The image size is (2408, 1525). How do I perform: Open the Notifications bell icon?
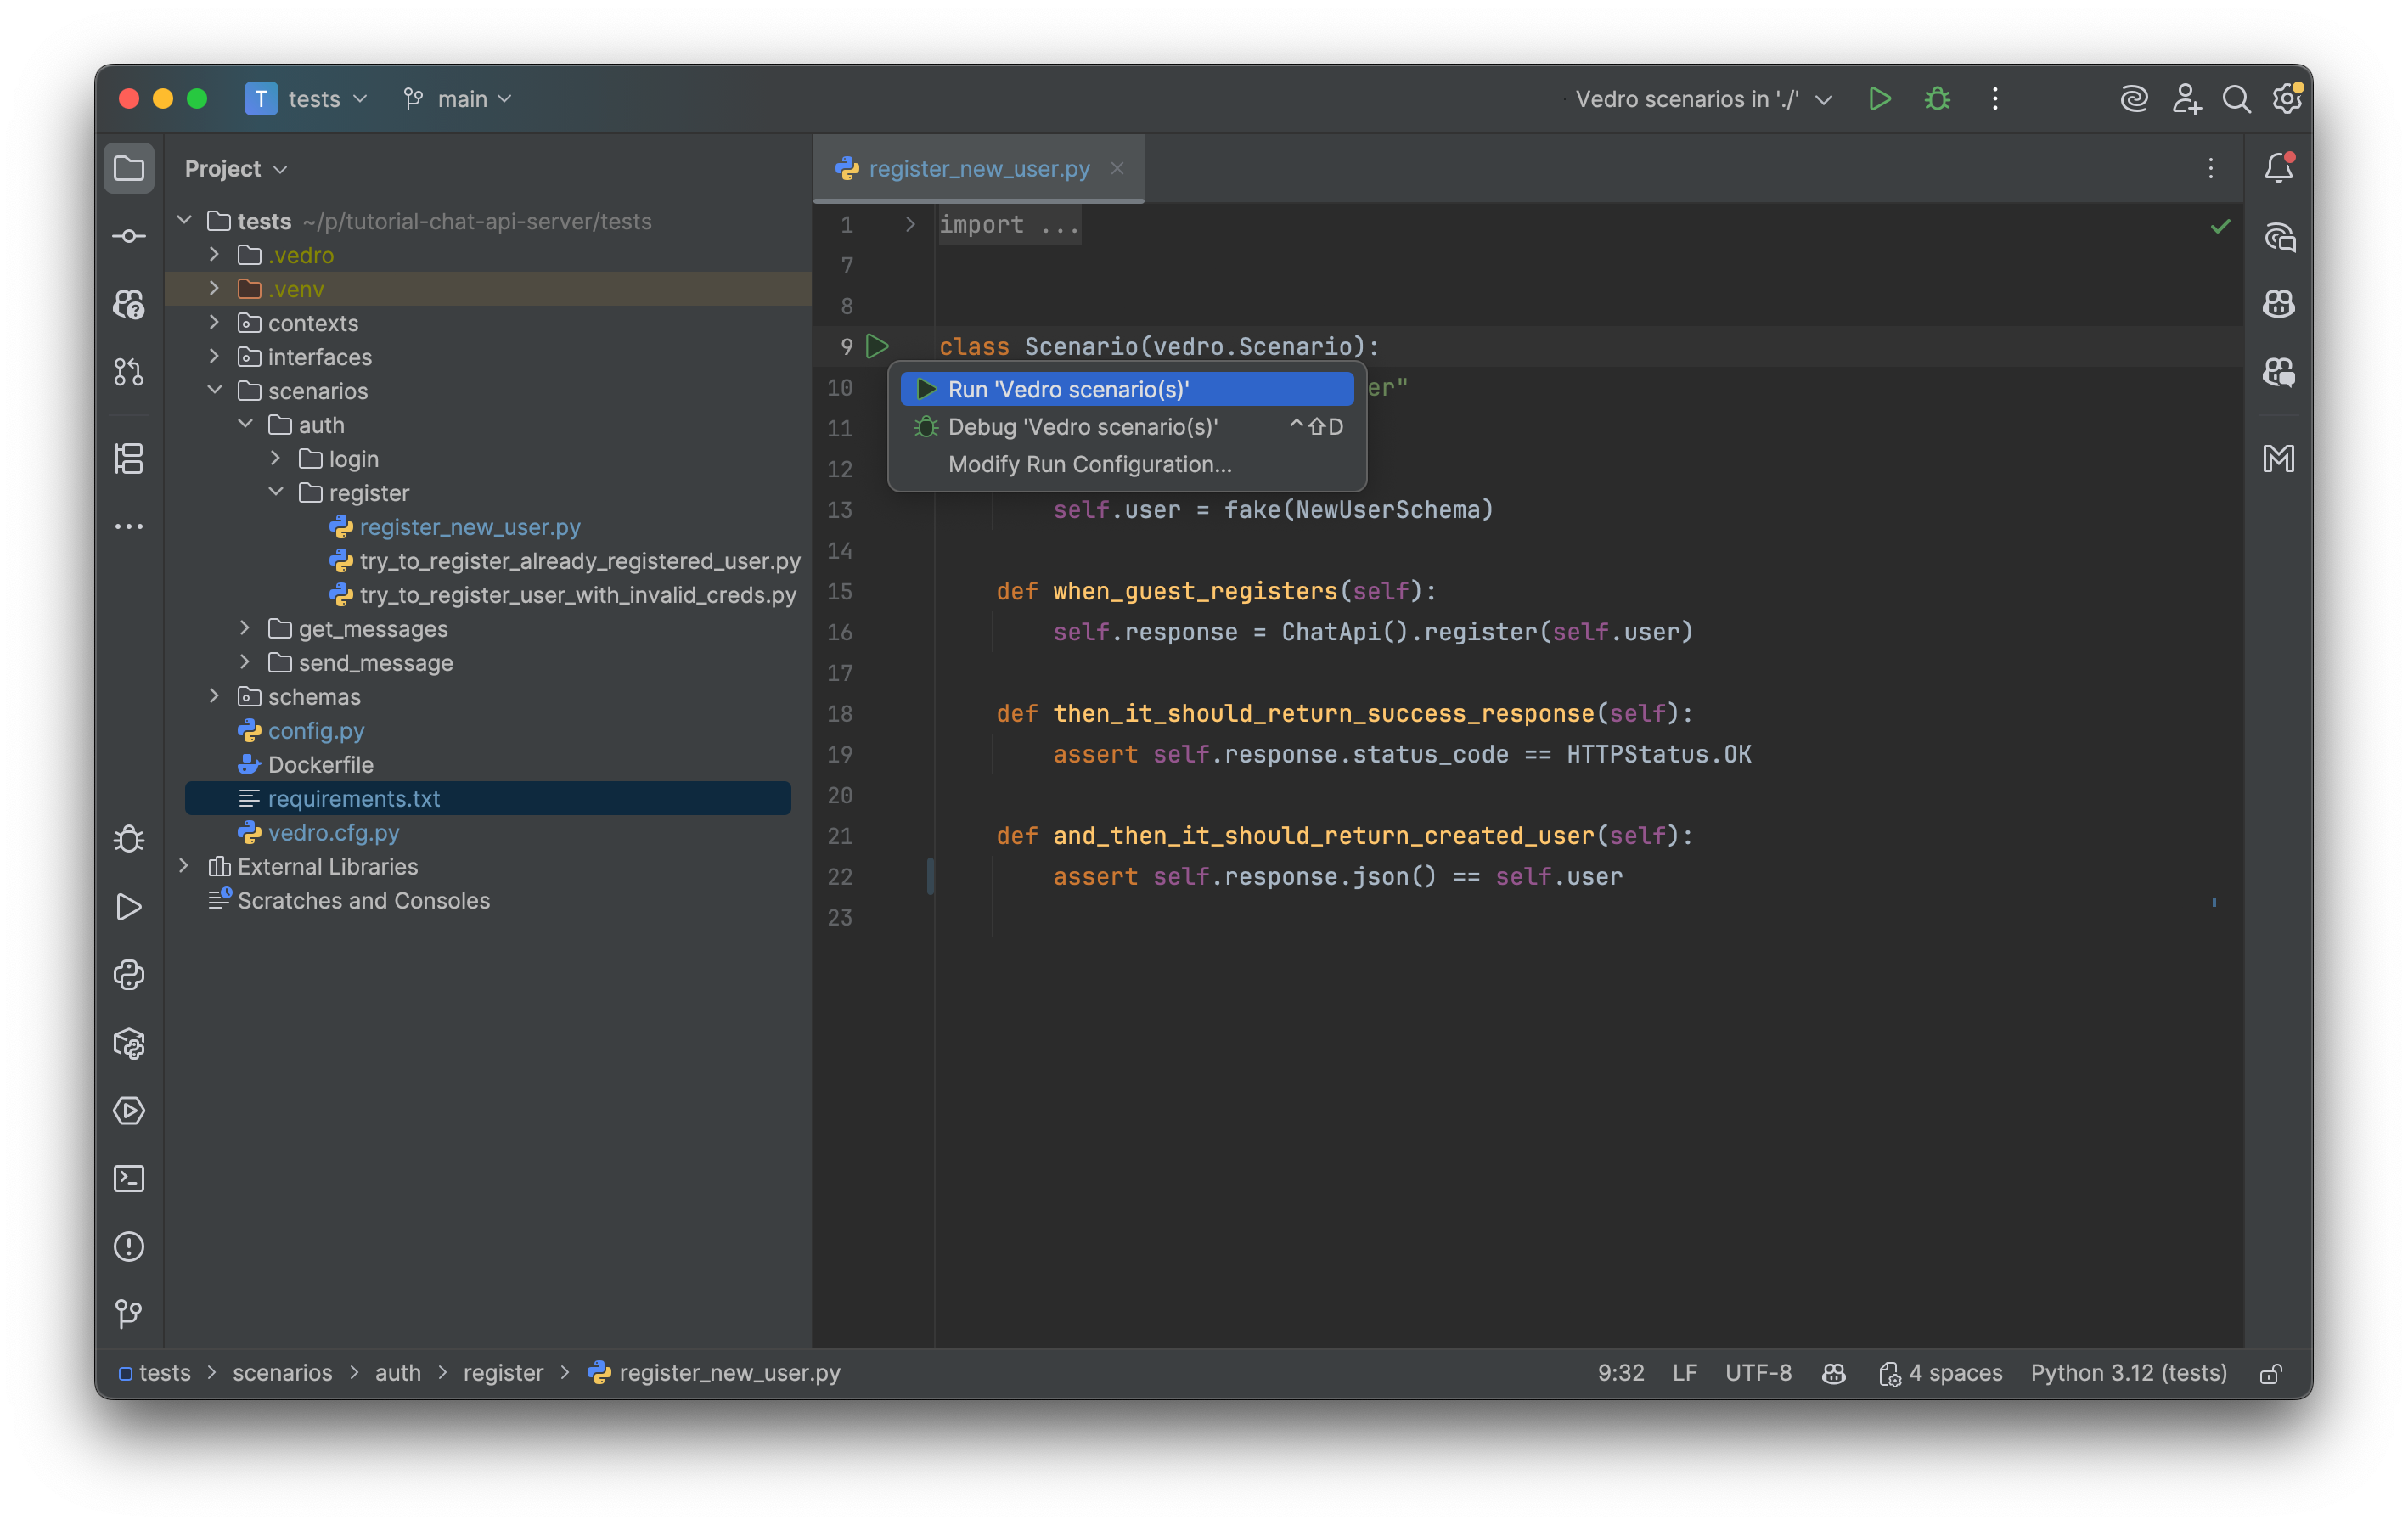pos(2278,168)
